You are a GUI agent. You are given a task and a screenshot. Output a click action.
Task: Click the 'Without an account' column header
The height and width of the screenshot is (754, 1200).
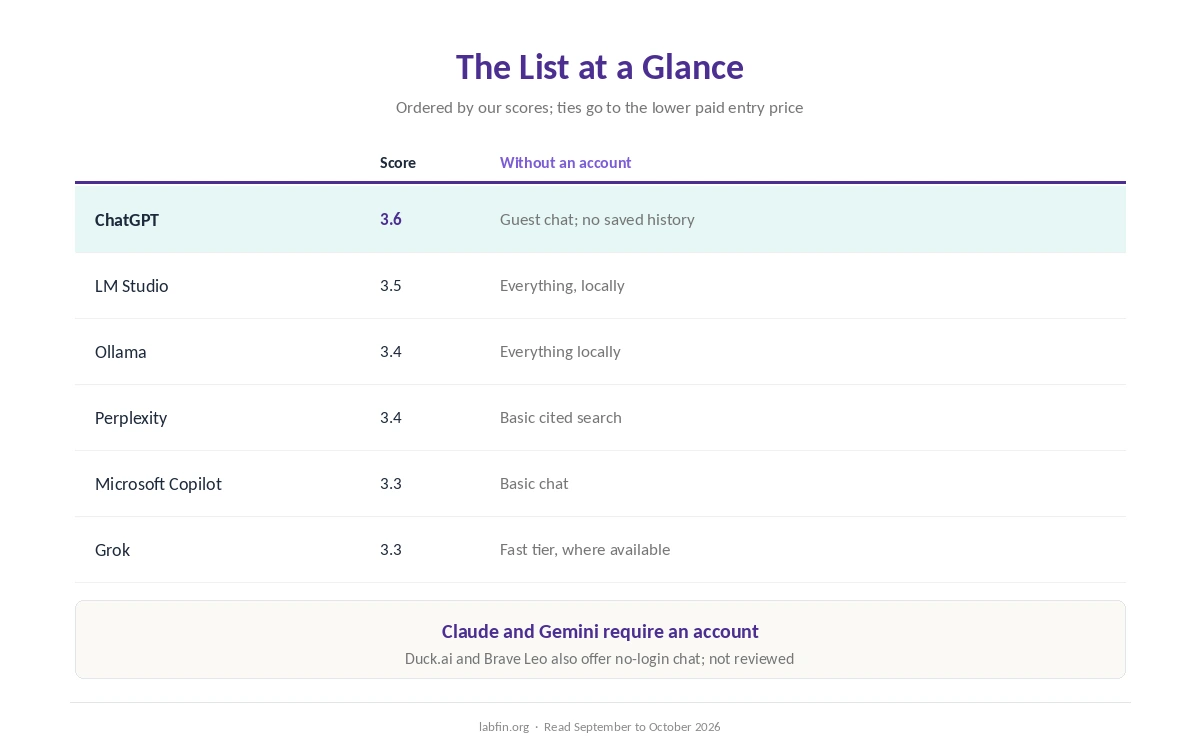(x=566, y=162)
